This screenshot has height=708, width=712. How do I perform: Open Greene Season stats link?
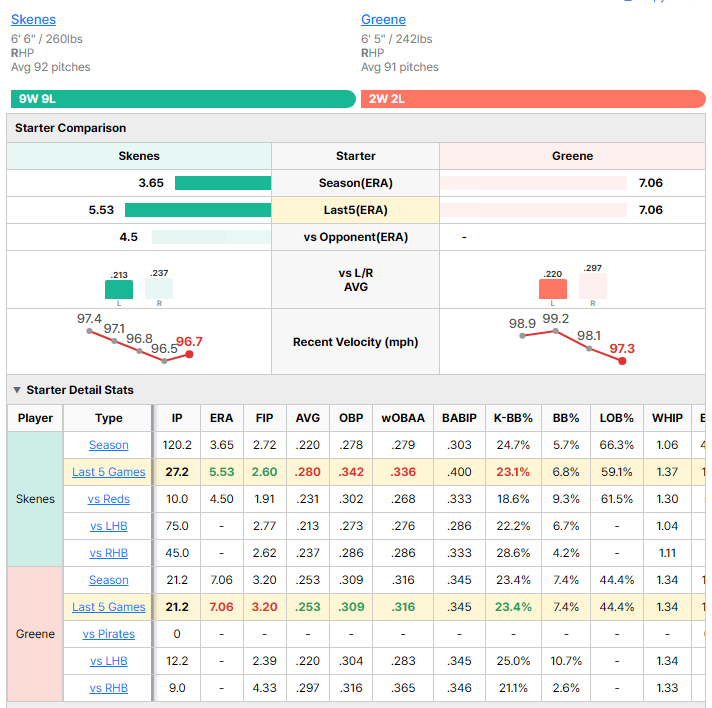[x=109, y=580]
